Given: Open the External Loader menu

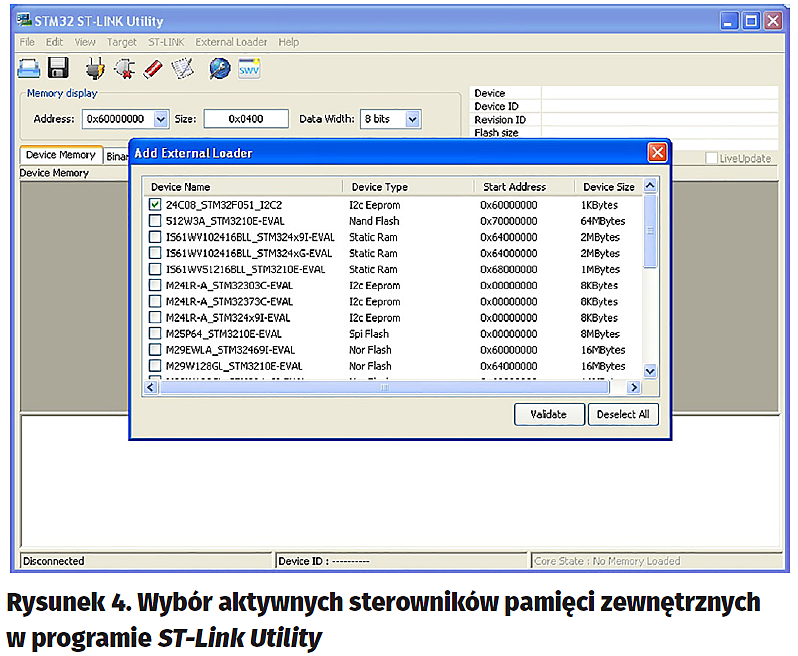Looking at the screenshot, I should tap(231, 42).
